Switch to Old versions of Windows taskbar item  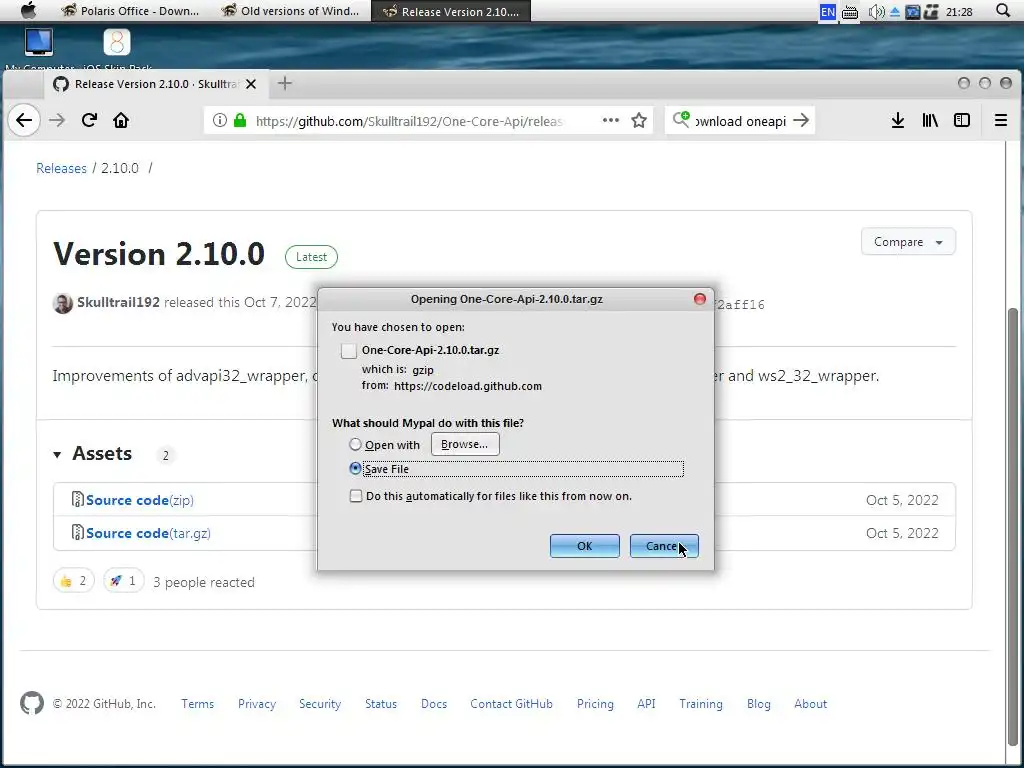point(291,11)
